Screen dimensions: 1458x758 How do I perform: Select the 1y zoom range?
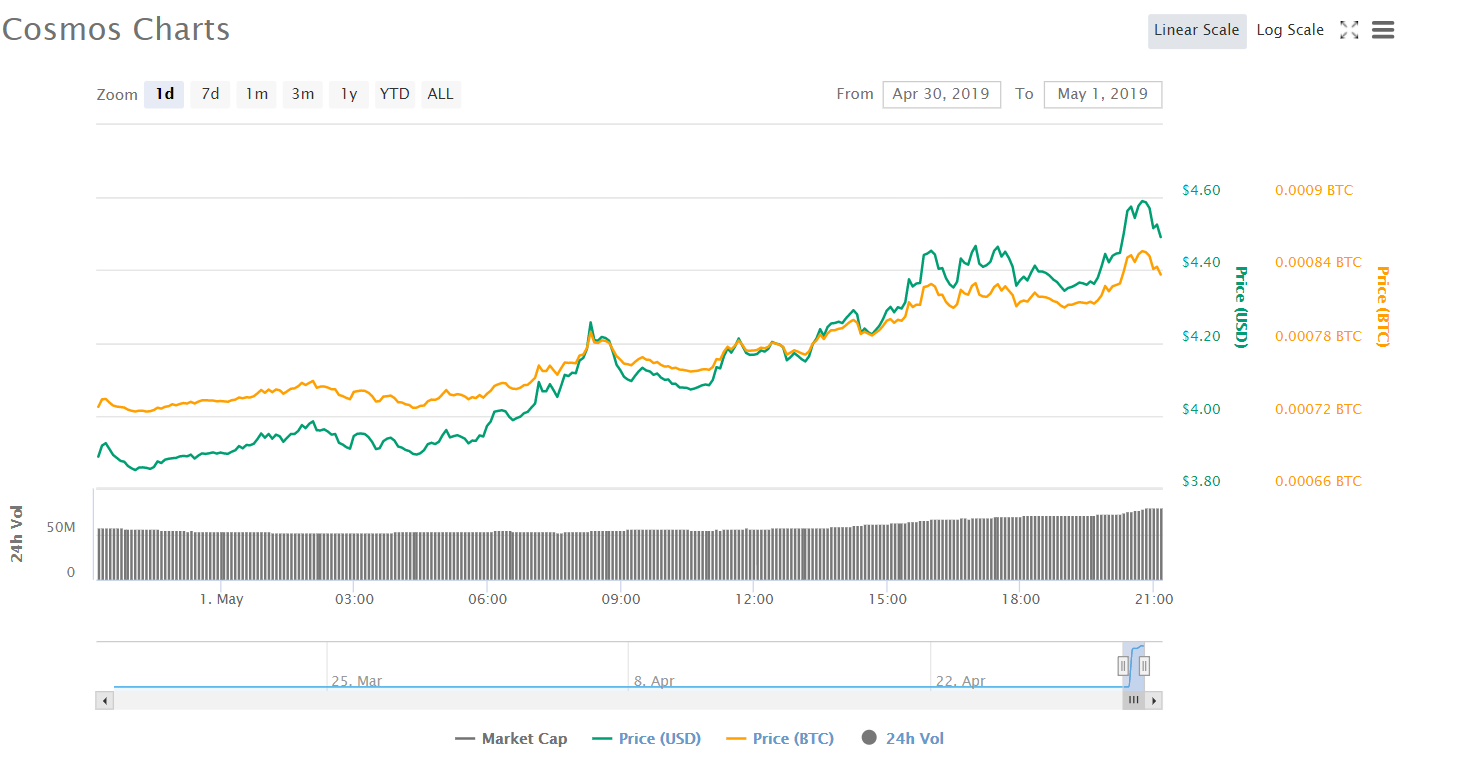(349, 94)
